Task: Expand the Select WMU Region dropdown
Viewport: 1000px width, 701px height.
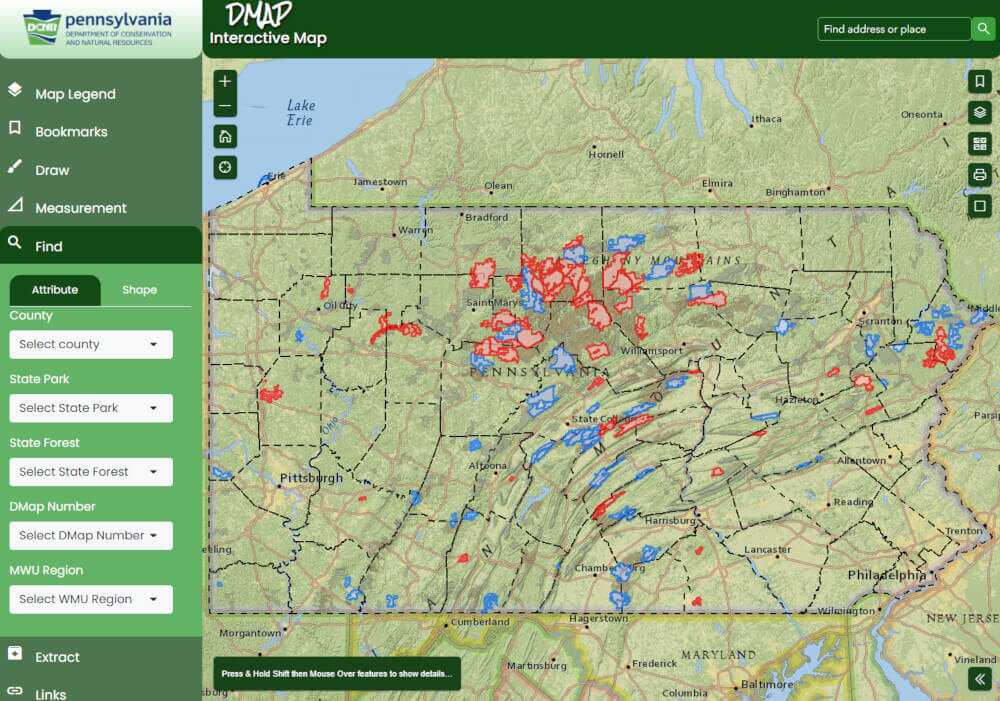Action: (x=90, y=599)
